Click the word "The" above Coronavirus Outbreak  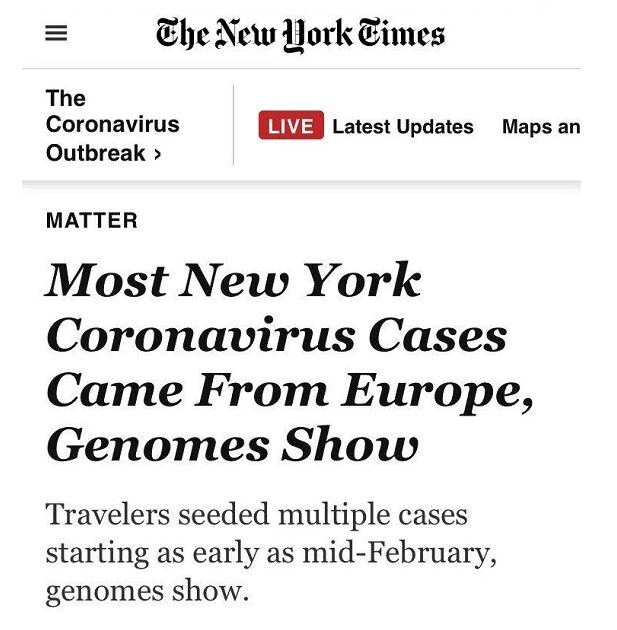click(66, 98)
